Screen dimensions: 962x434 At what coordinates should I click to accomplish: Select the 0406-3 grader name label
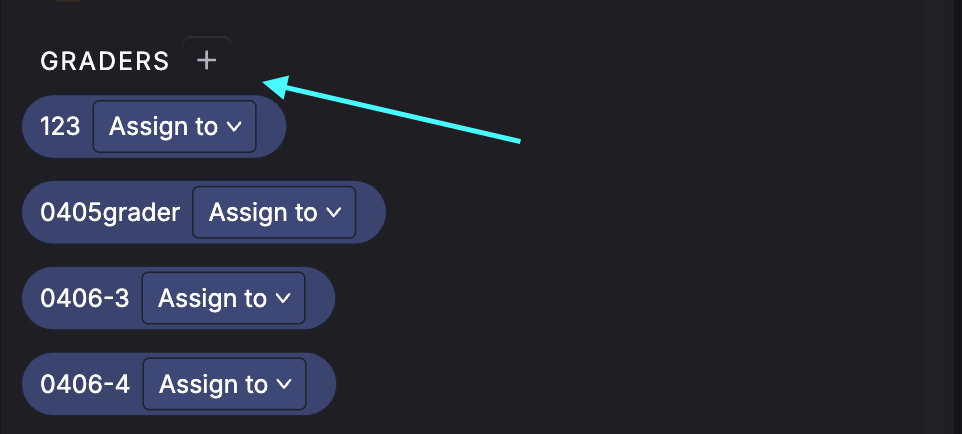(x=85, y=299)
